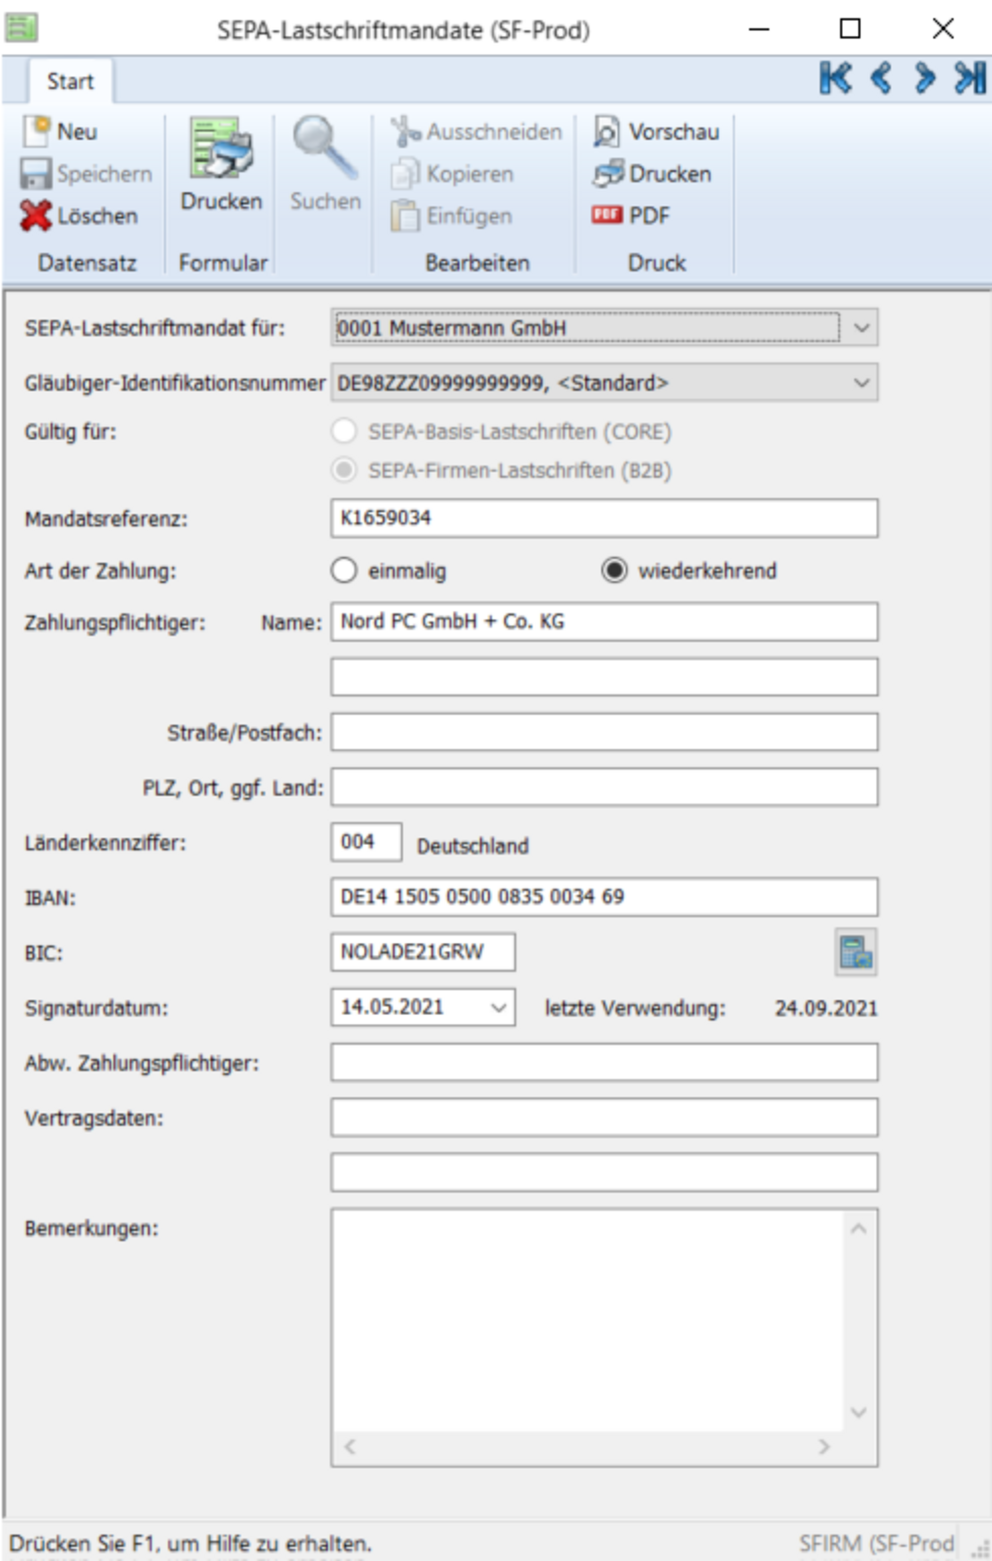Click the BIC lookup icon beside BIC field
This screenshot has width=992, height=1561.
click(857, 953)
